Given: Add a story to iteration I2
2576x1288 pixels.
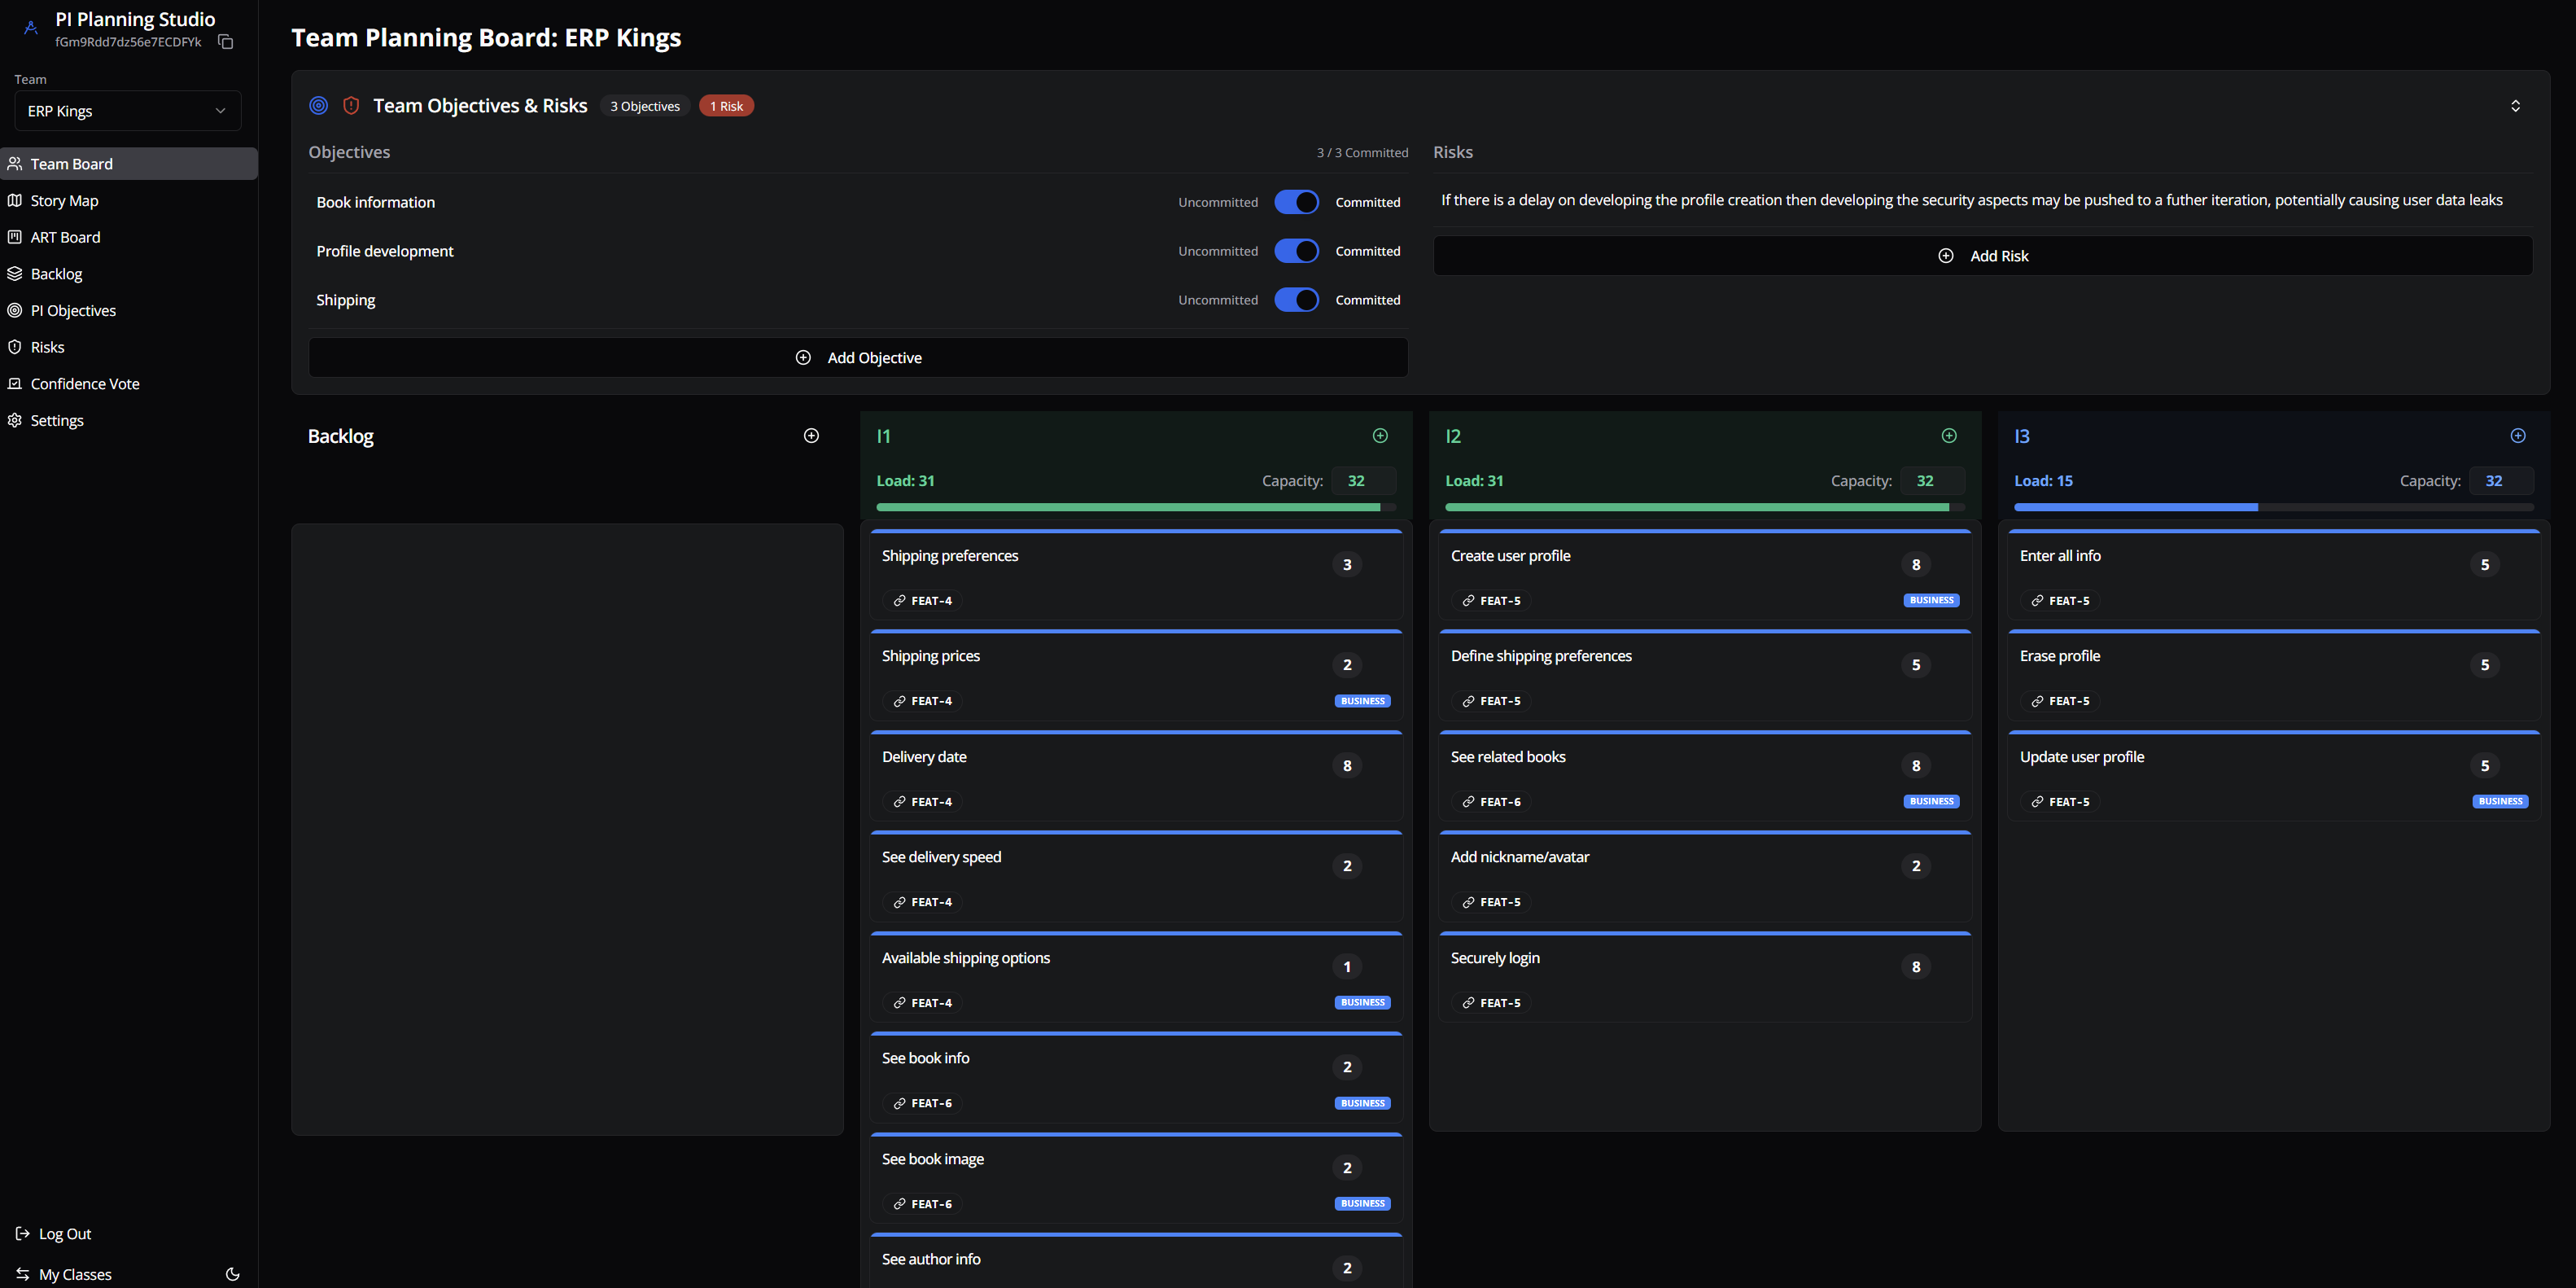Looking at the screenshot, I should pos(1949,436).
